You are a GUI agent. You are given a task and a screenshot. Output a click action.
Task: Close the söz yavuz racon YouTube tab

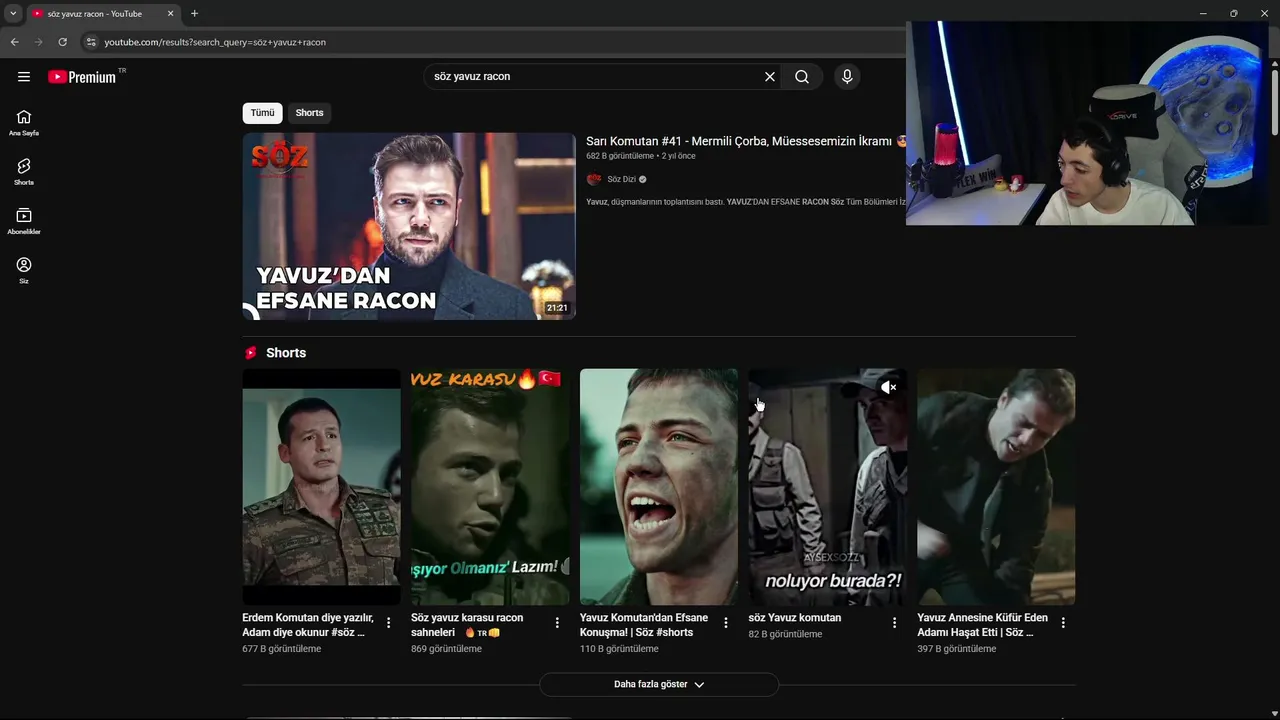pos(170,13)
